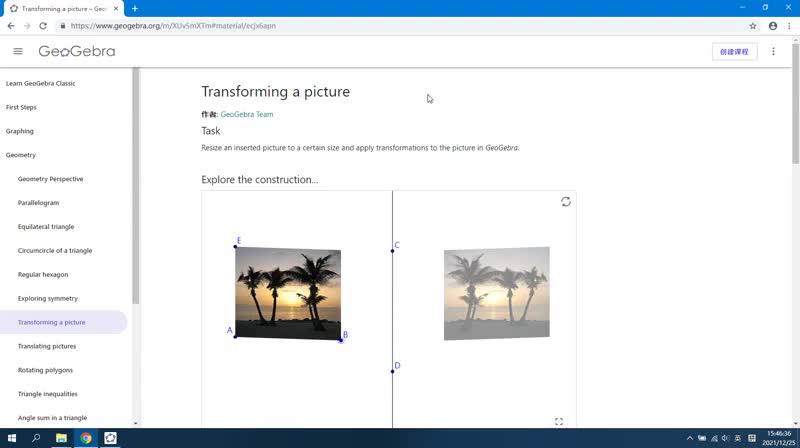Image resolution: width=800 pixels, height=448 pixels.
Task: Open the GeoGebra app in the taskbar
Action: tap(110, 438)
